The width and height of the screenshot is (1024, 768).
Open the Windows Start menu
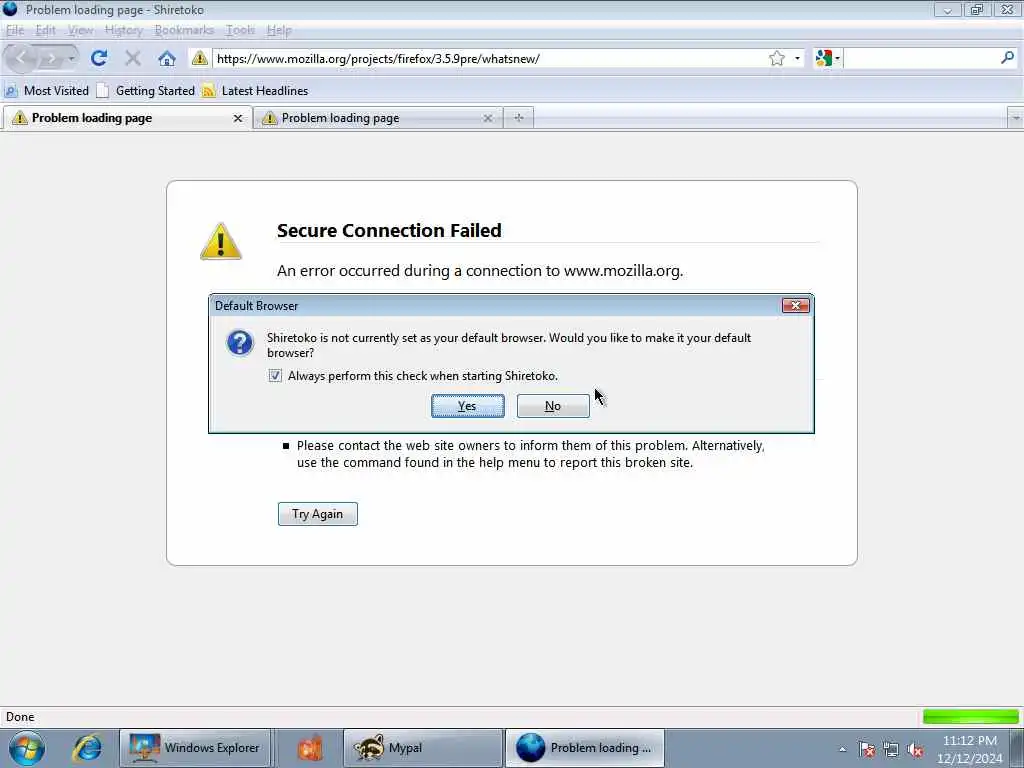click(x=27, y=748)
